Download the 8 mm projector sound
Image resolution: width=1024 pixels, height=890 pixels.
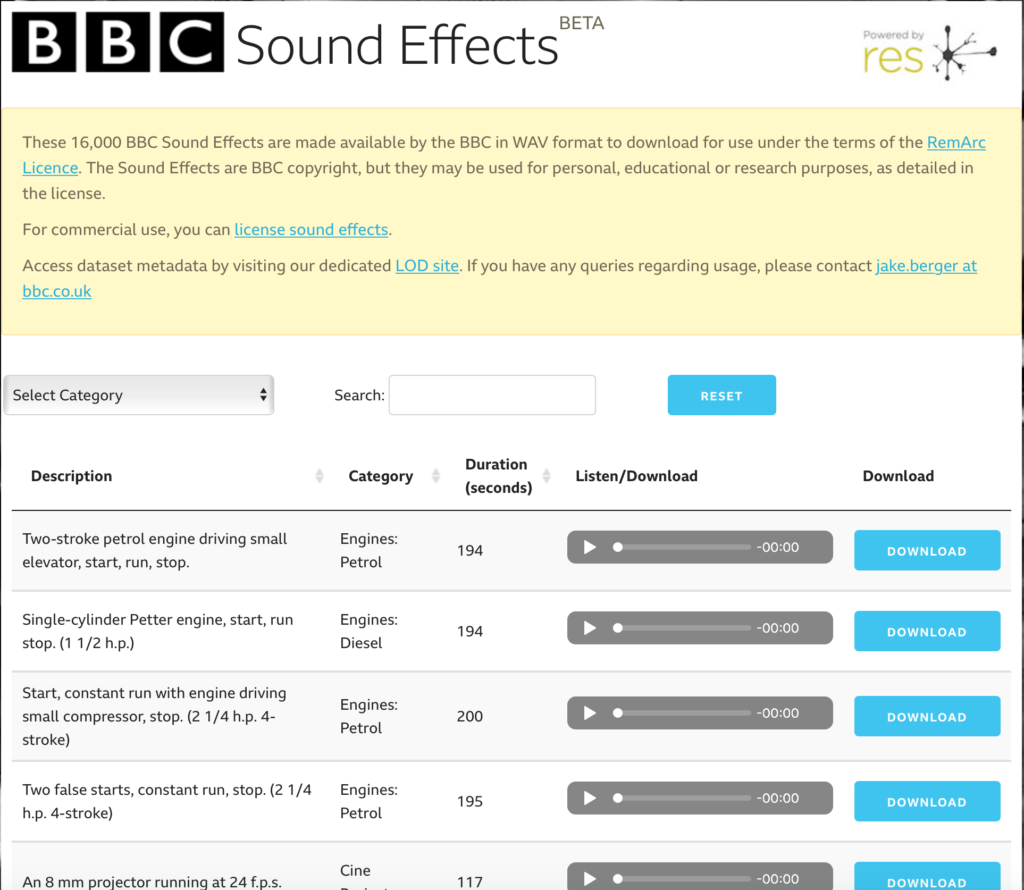[927, 876]
